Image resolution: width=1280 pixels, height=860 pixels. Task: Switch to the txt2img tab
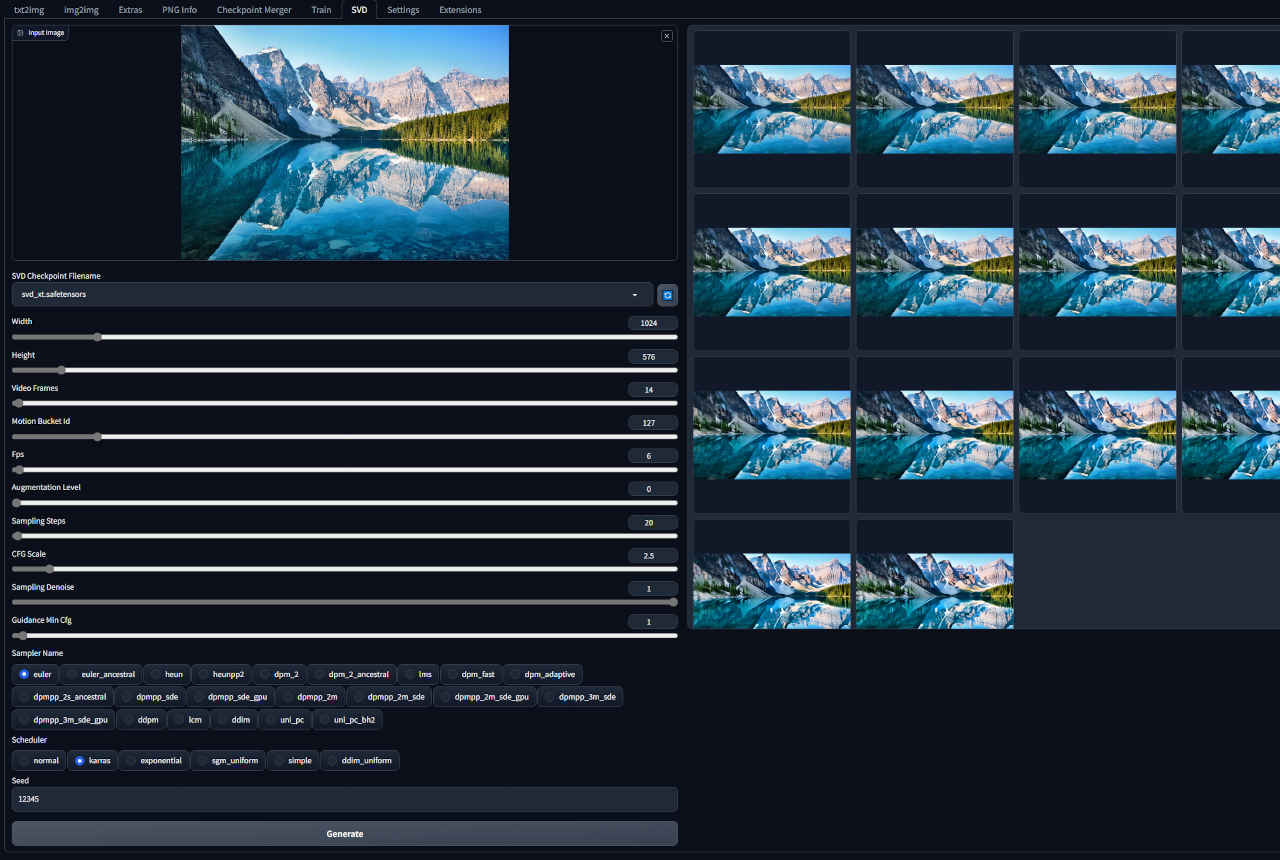pos(28,10)
